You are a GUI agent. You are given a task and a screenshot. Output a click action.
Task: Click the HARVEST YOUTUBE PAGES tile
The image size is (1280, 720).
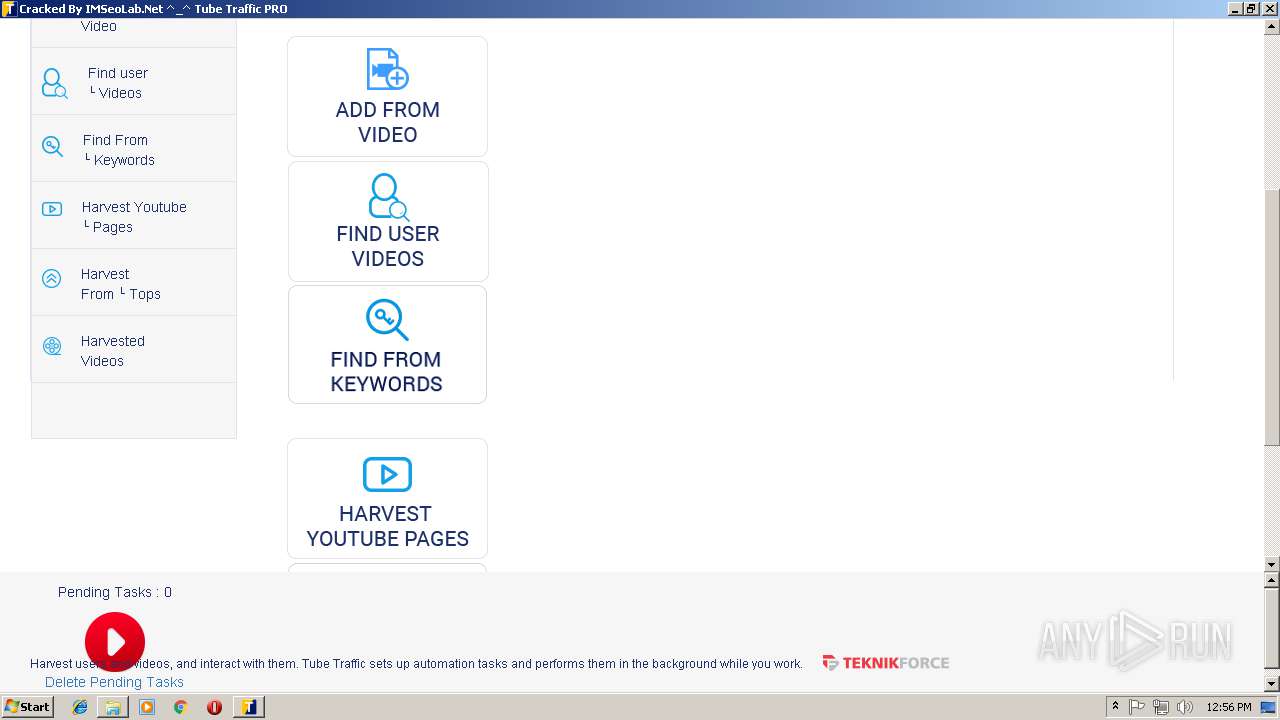[387, 498]
